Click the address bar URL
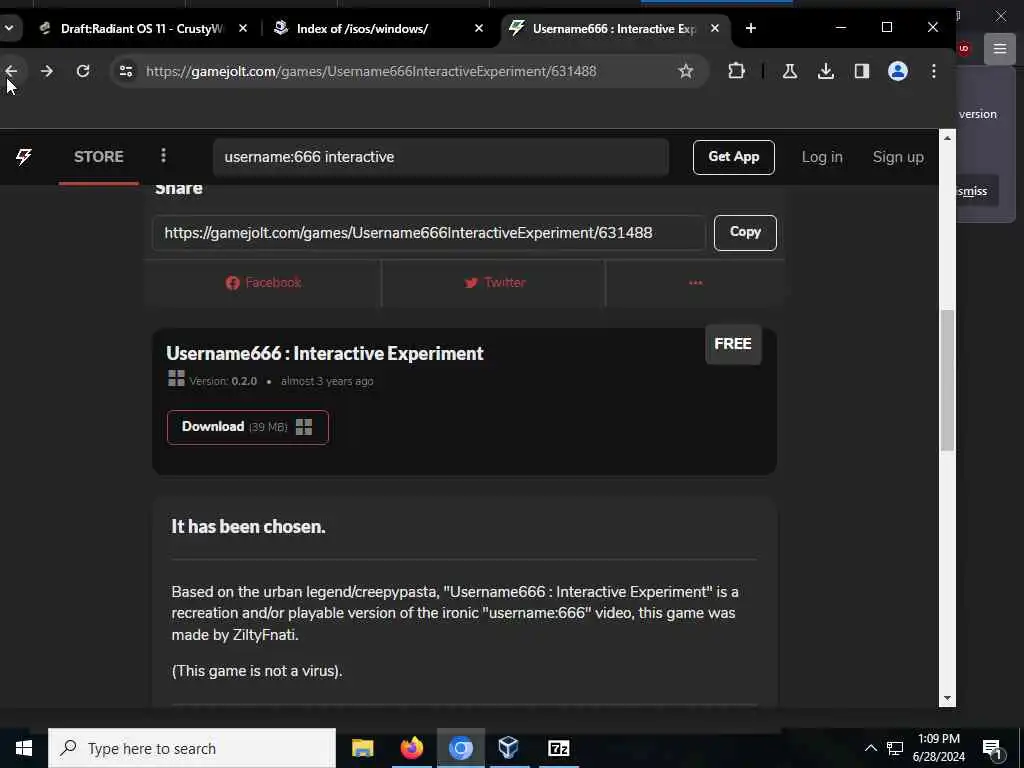 click(x=371, y=71)
